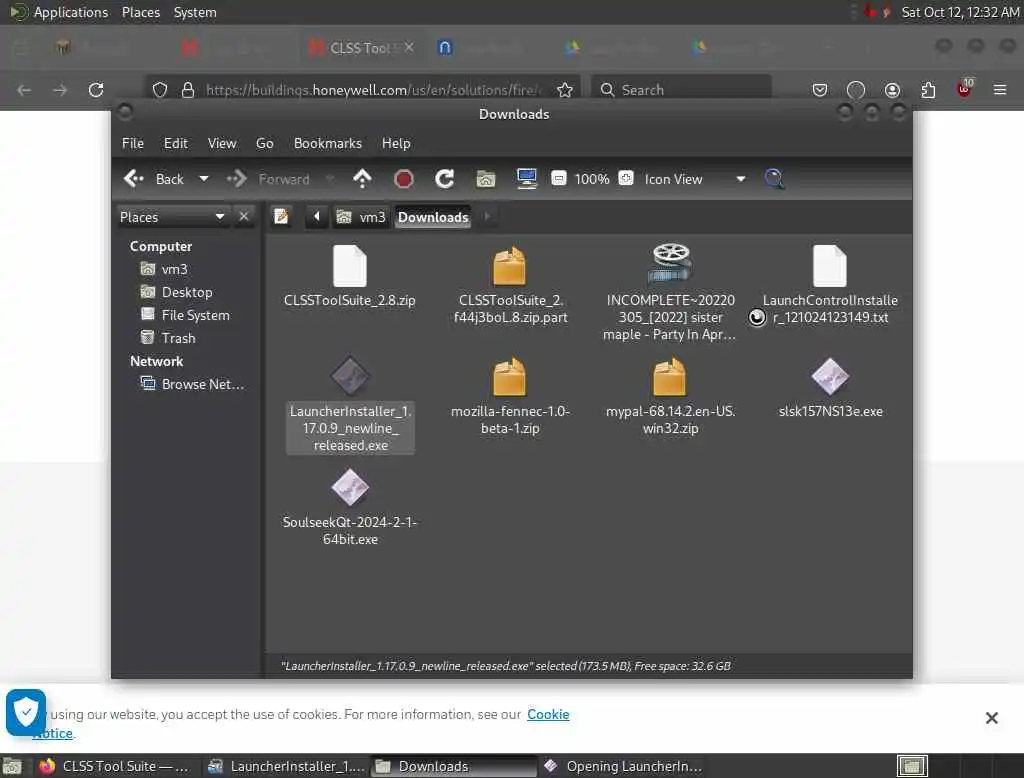
Task: Go back using the file manager Back arrow
Action: (153, 178)
